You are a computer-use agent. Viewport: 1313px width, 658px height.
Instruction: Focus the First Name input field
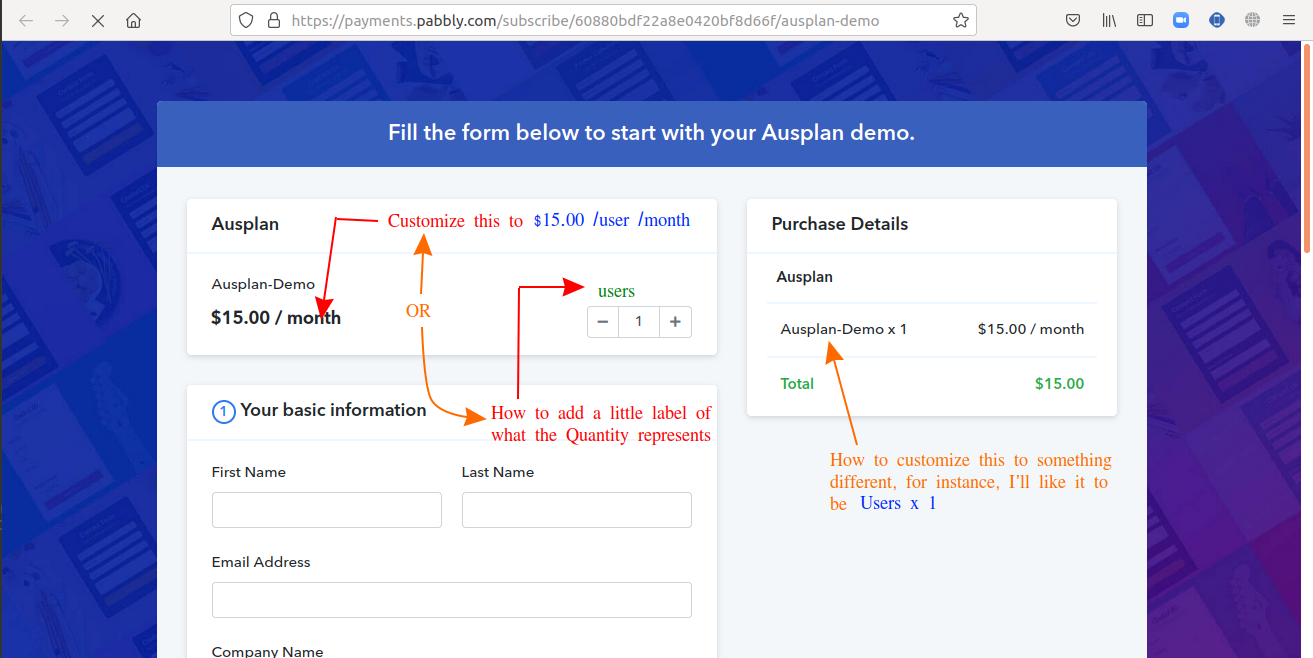[x=327, y=510]
